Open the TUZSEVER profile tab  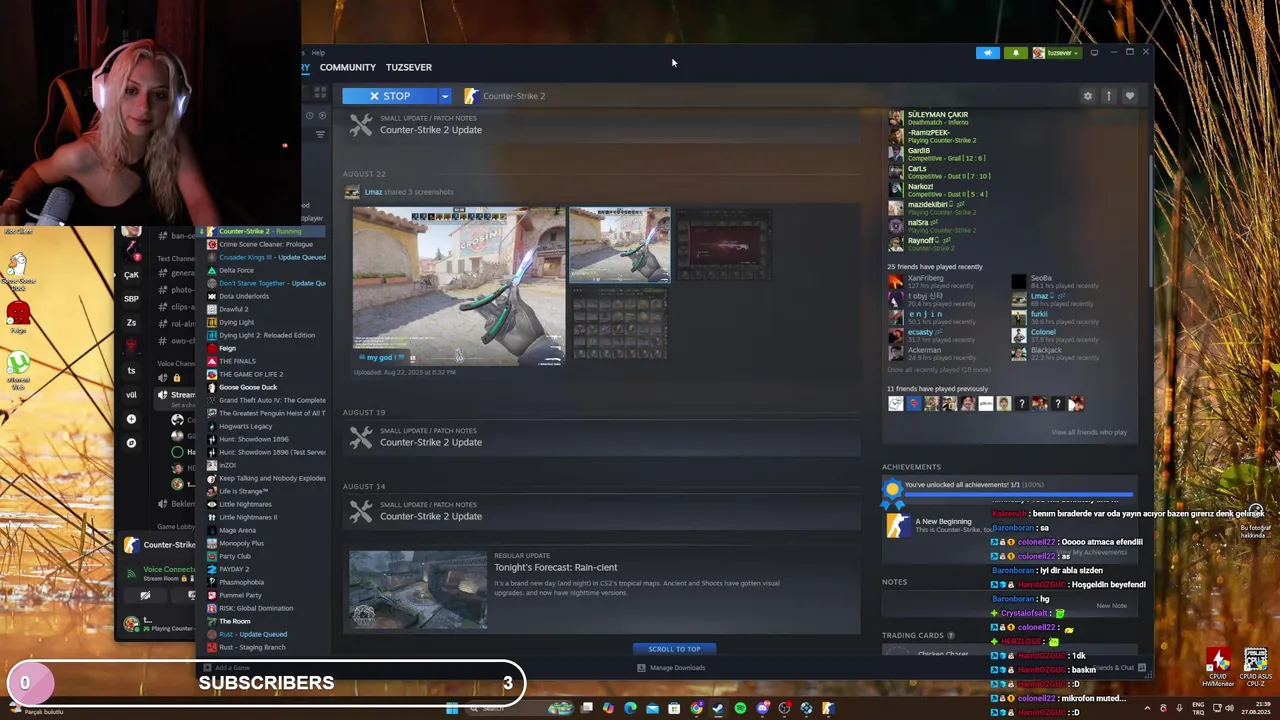[409, 67]
